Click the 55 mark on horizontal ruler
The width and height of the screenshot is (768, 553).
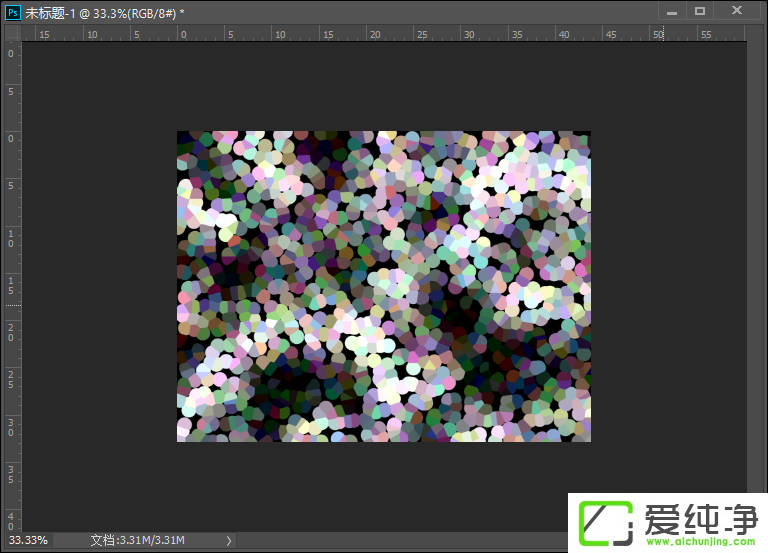click(x=705, y=34)
